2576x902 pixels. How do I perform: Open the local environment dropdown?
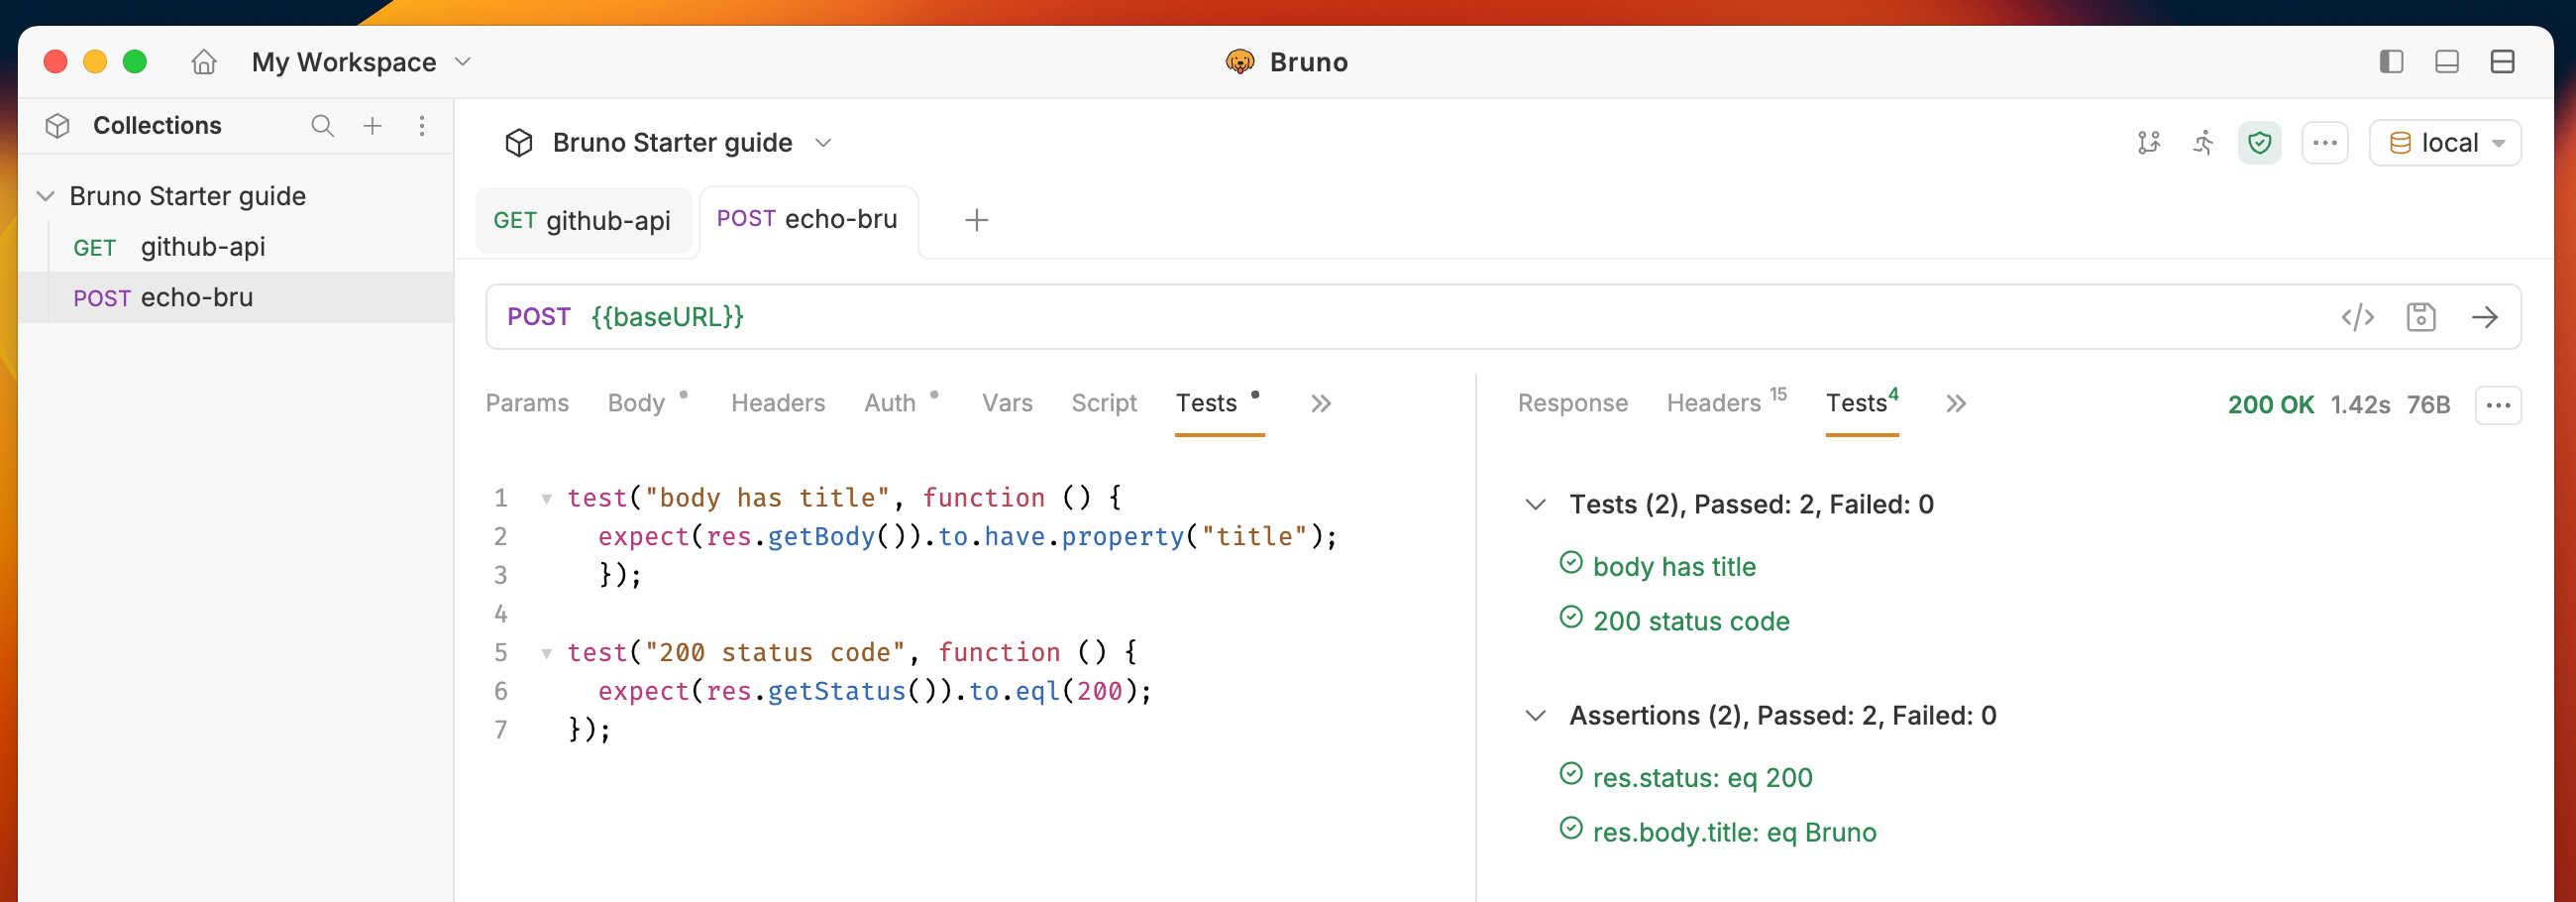(x=2445, y=143)
